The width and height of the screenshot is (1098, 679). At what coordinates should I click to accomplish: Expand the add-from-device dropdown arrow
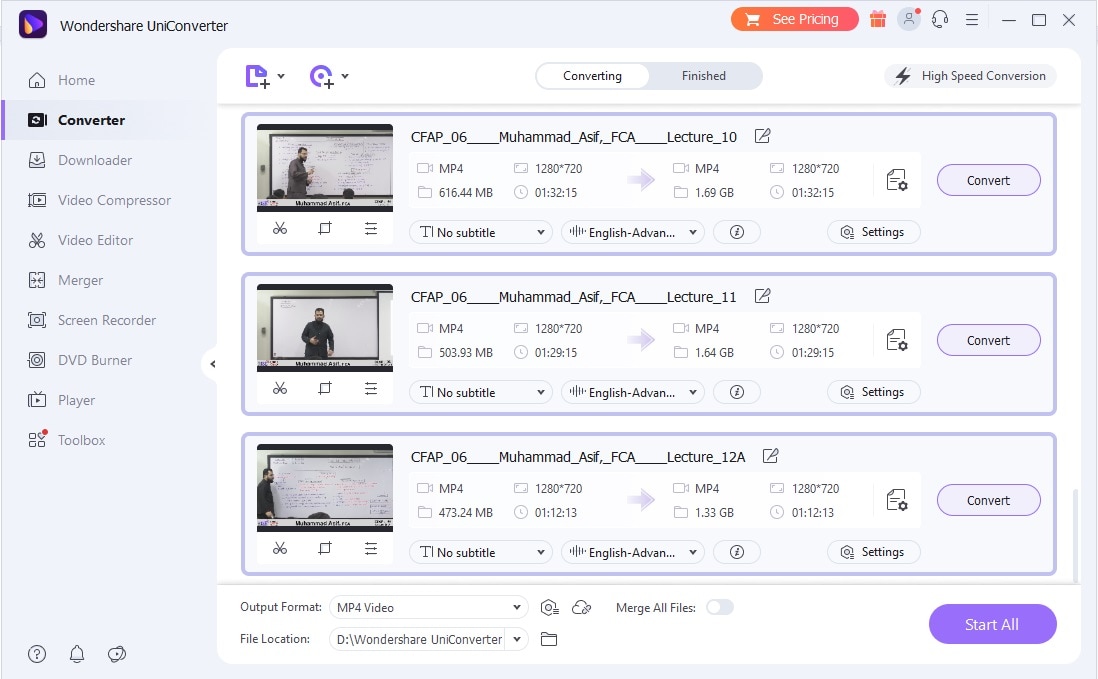(x=345, y=76)
